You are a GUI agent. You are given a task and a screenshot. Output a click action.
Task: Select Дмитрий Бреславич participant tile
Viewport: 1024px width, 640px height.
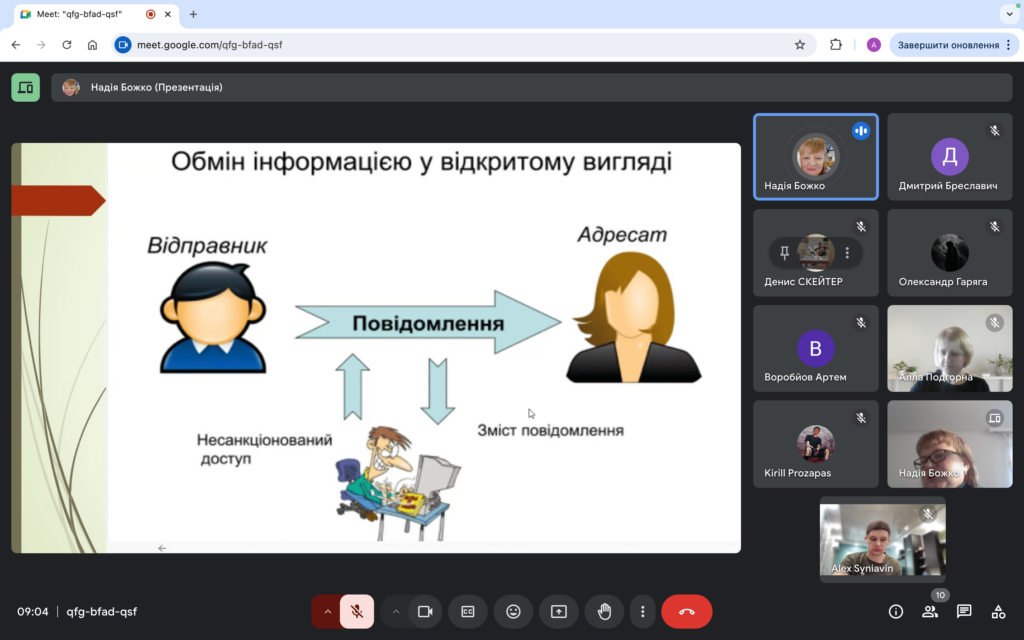(950, 157)
